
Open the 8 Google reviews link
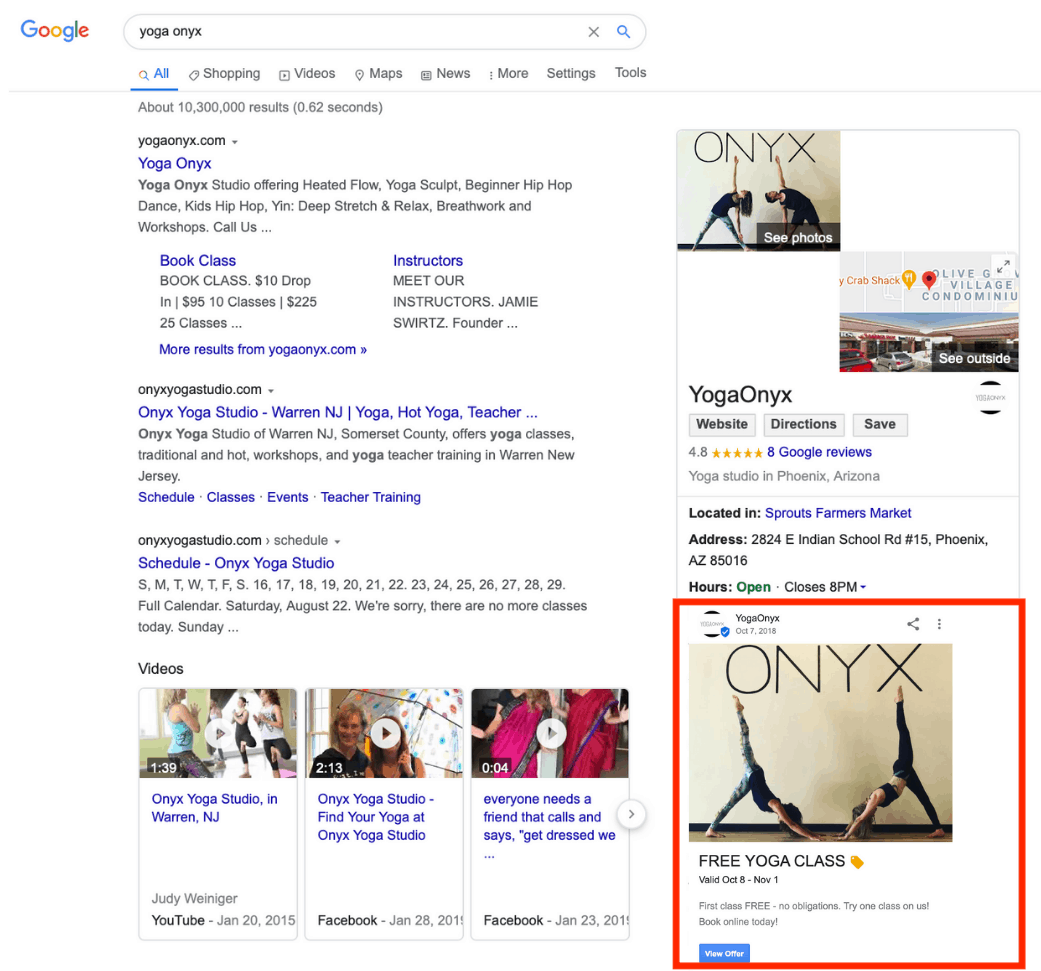[819, 452]
